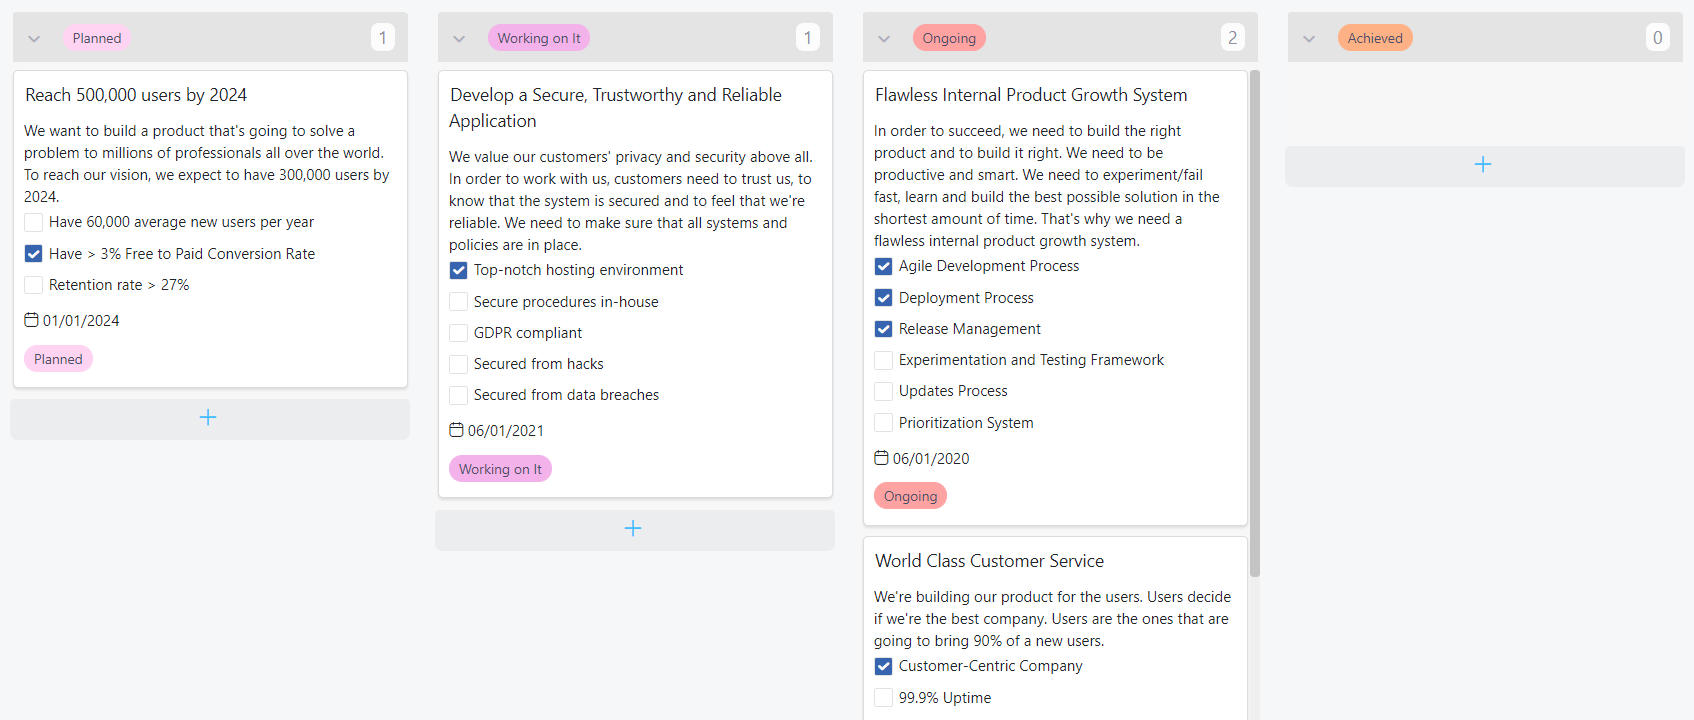Click the date 01/01/2024
Image resolution: width=1694 pixels, height=720 pixels.
pos(81,321)
